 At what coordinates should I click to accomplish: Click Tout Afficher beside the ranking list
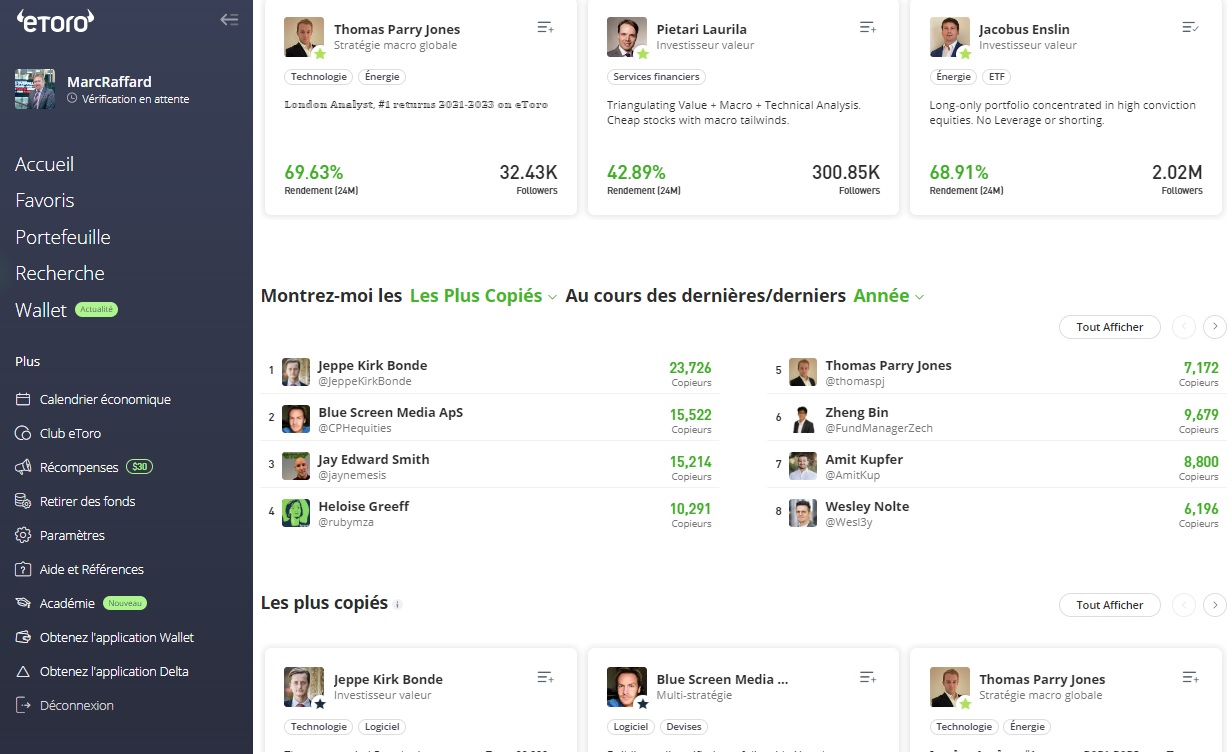point(1109,327)
